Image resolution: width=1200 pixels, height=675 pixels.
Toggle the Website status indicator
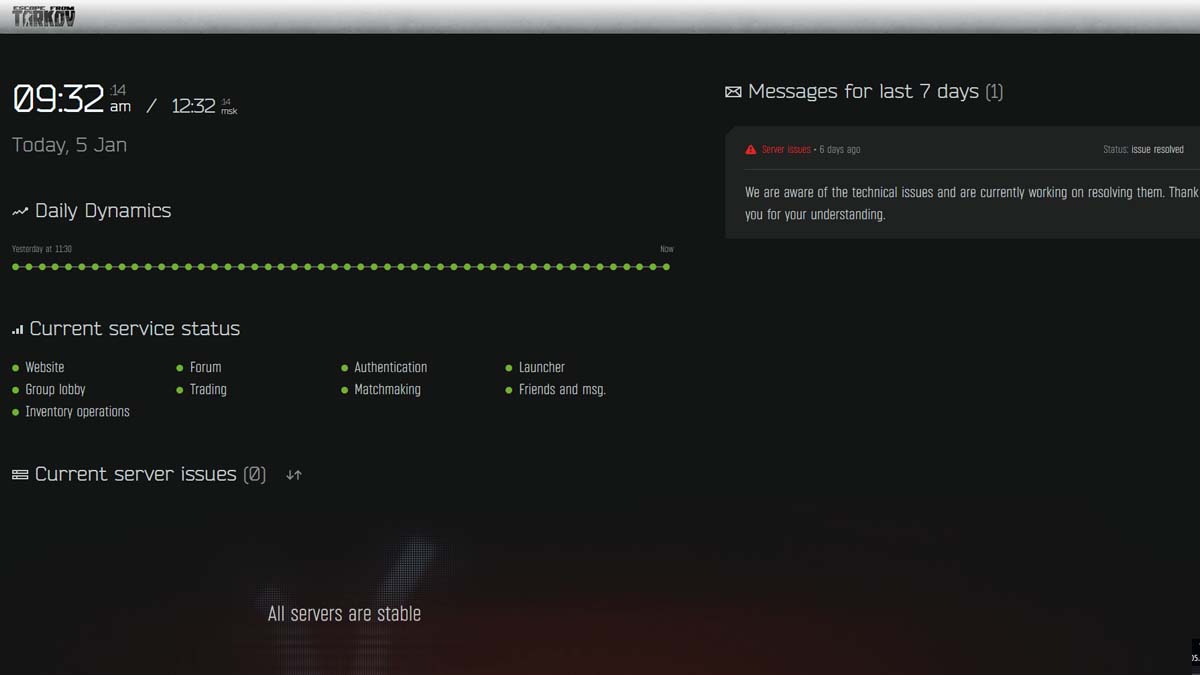pyautogui.click(x=16, y=367)
